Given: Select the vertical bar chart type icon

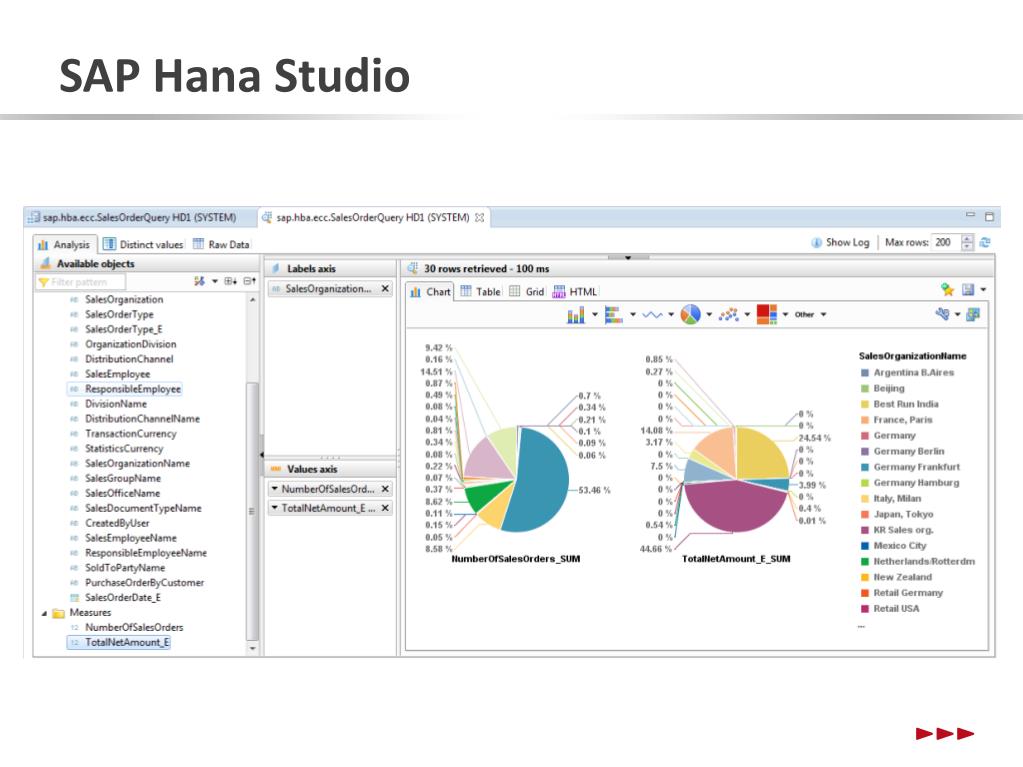Looking at the screenshot, I should (575, 315).
